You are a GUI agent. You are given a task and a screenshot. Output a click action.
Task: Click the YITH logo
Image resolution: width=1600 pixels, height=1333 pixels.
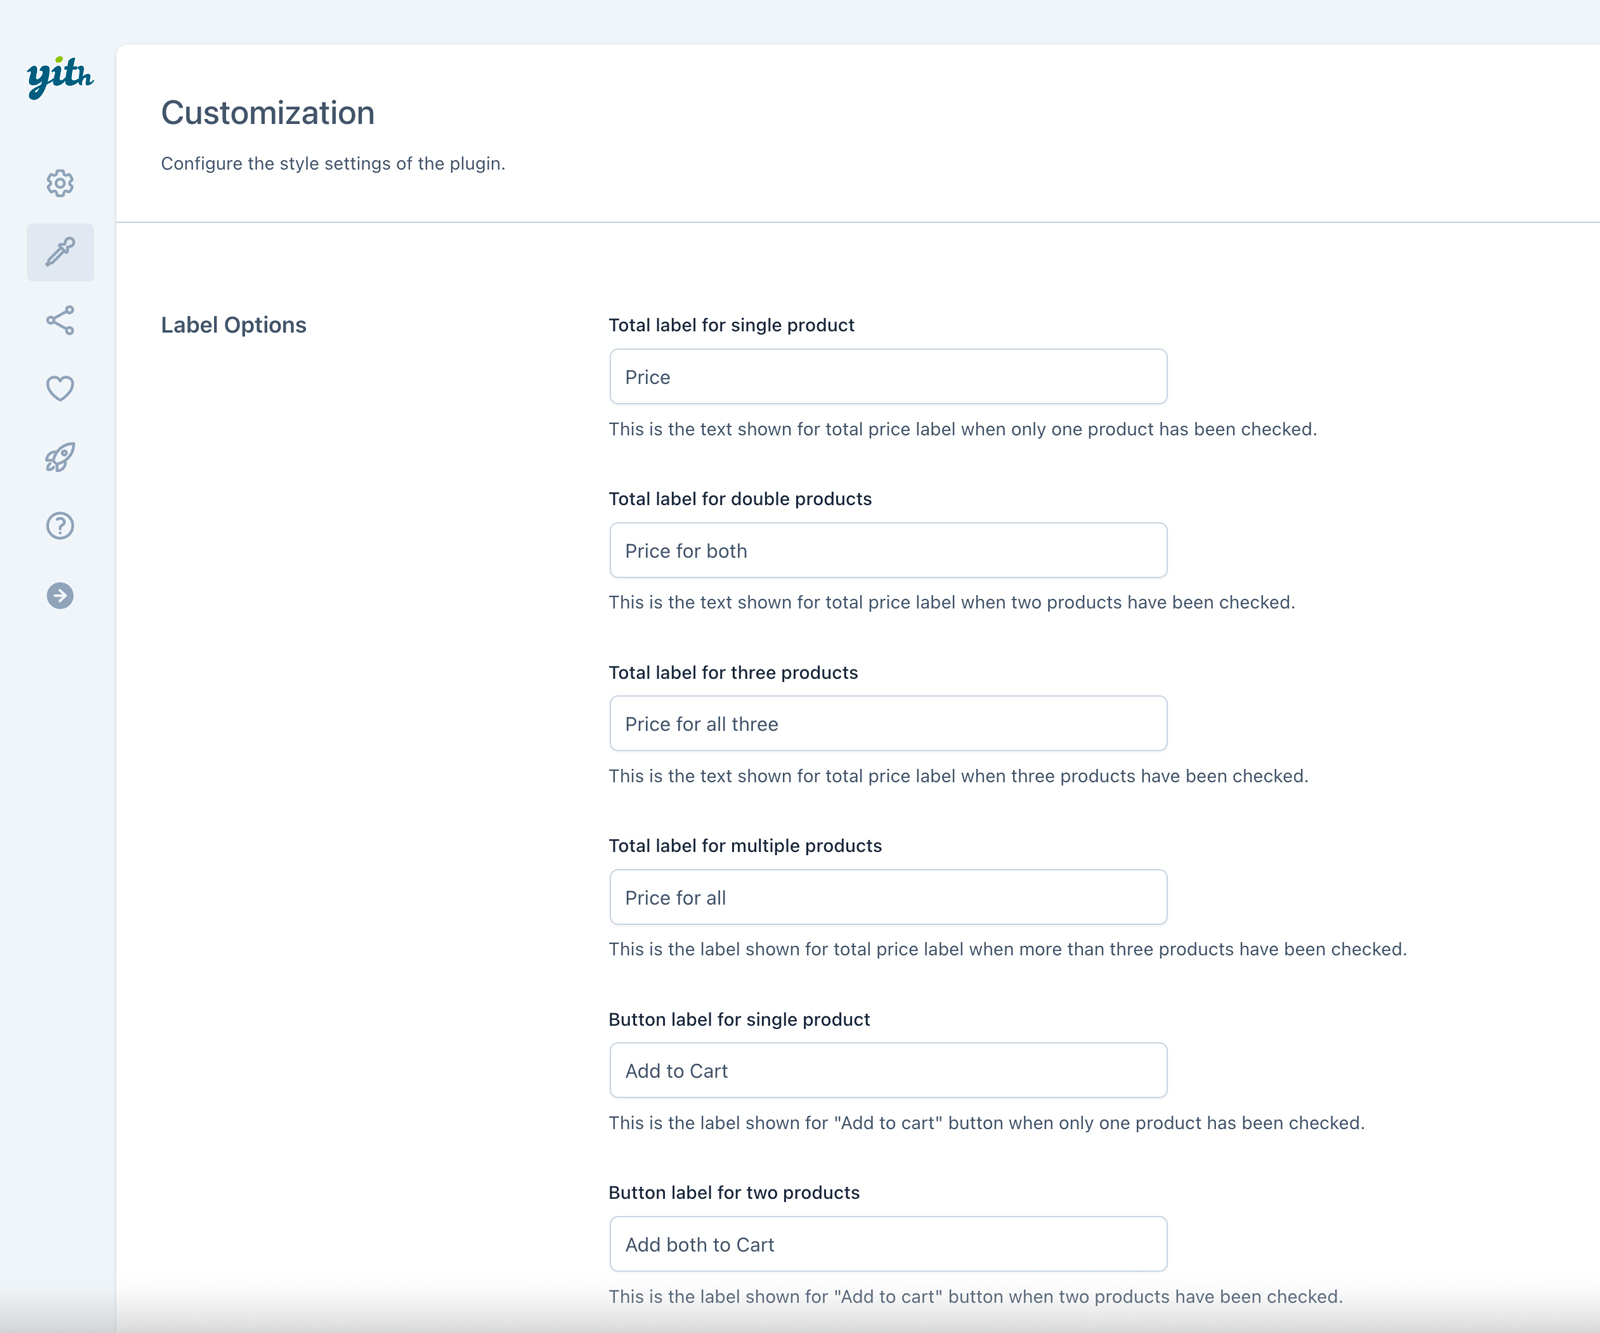(x=60, y=76)
